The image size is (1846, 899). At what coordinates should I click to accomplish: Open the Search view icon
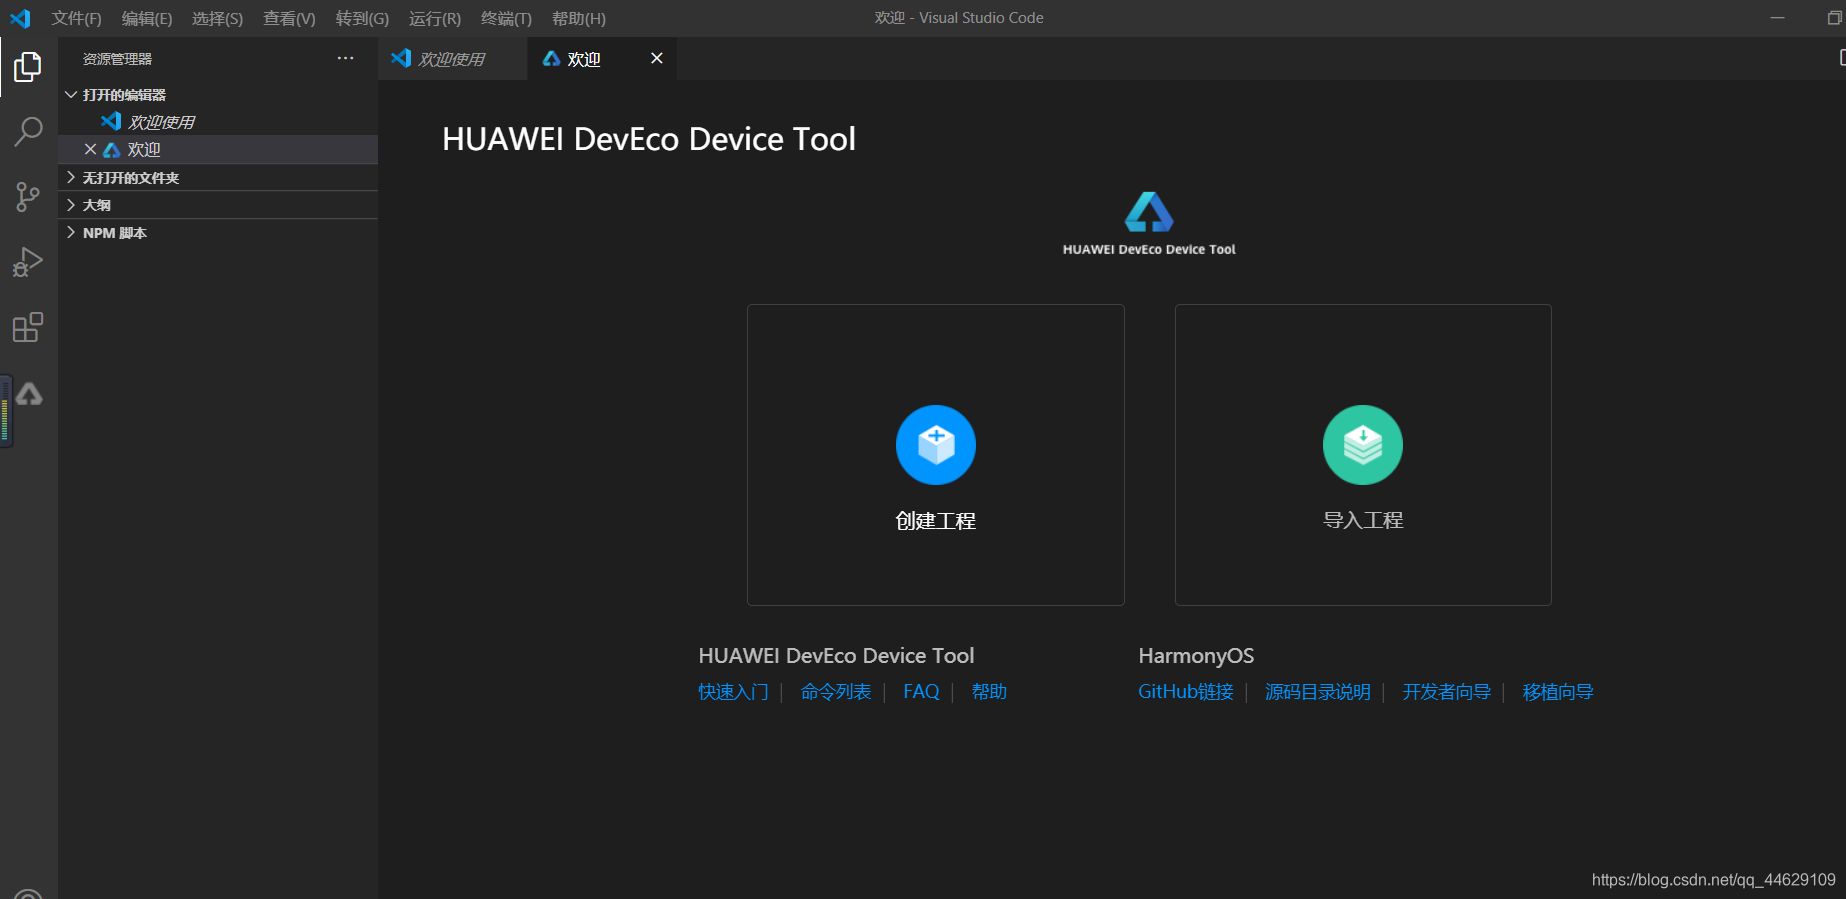pos(28,131)
